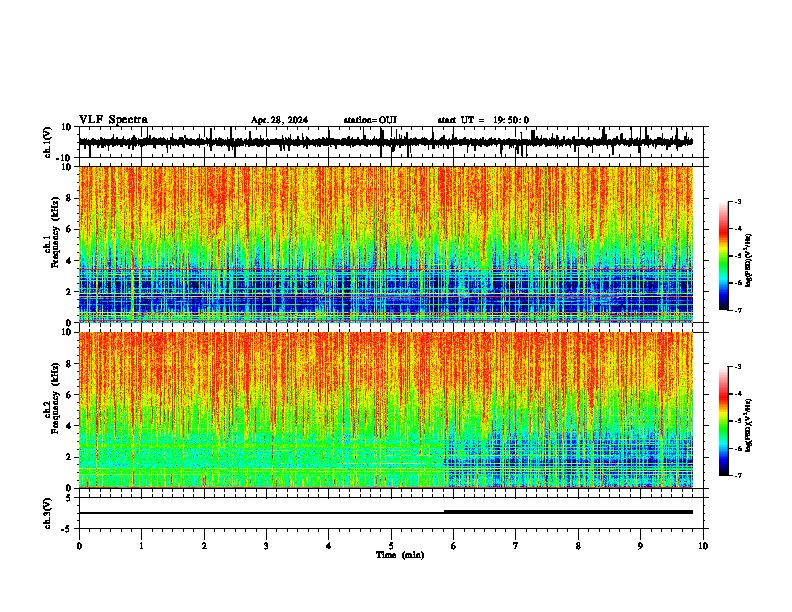Click the ch.1 color bar log PSD label

coord(749,260)
